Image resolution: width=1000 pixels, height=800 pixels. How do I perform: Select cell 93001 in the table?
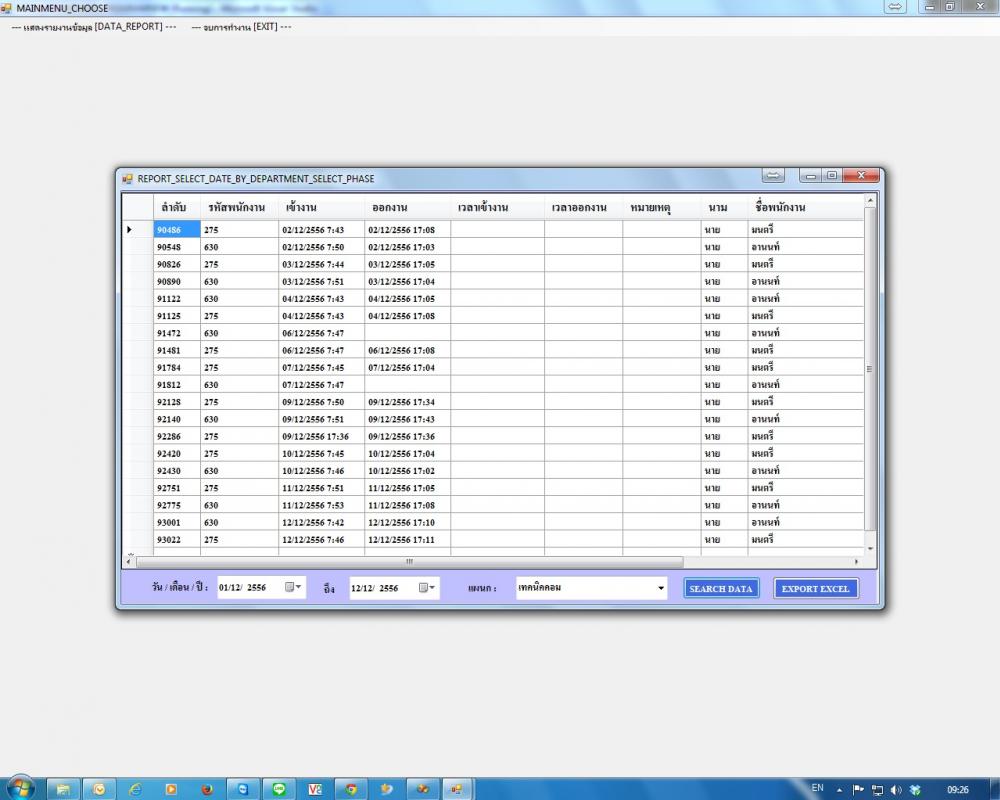(177, 522)
